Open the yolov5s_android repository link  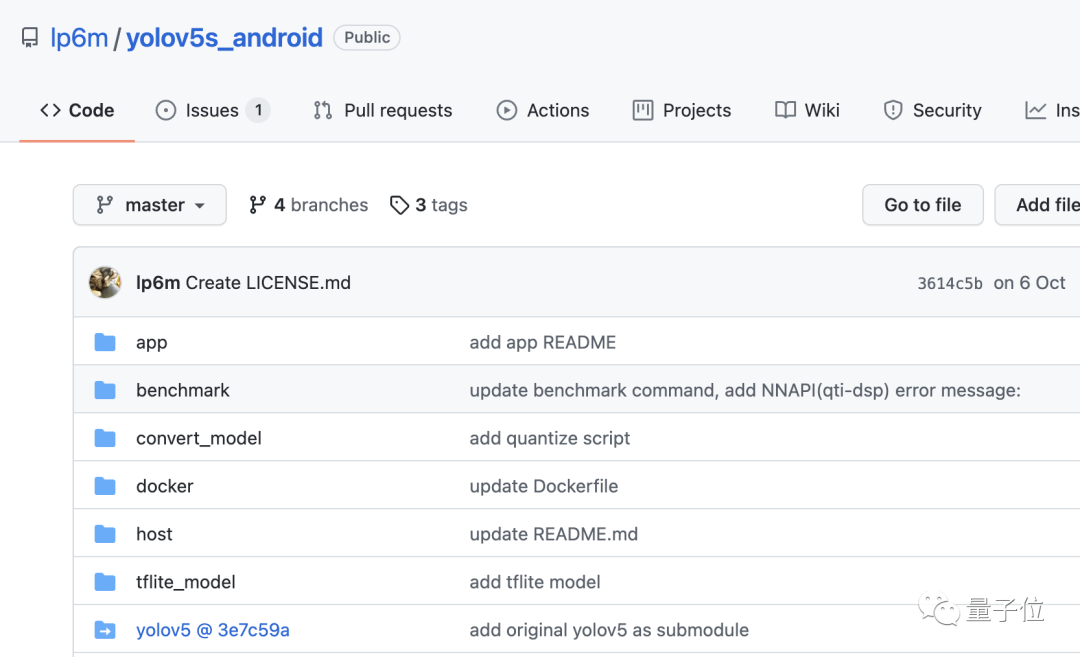(224, 38)
